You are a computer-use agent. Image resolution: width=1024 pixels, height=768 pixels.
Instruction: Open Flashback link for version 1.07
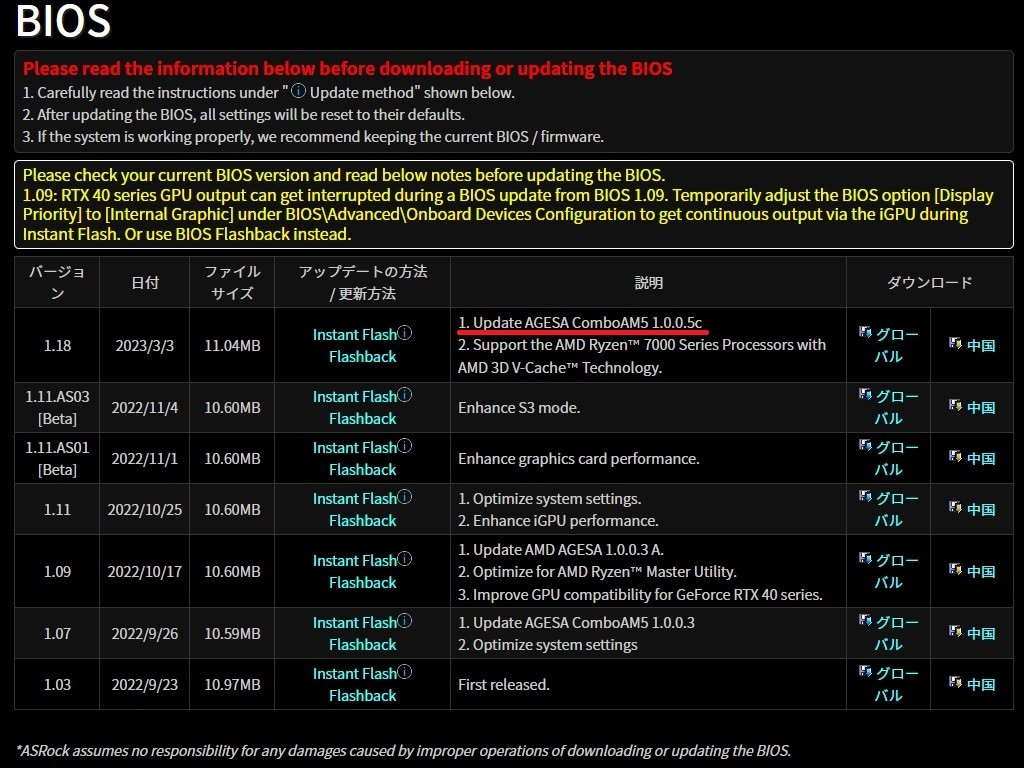point(362,645)
